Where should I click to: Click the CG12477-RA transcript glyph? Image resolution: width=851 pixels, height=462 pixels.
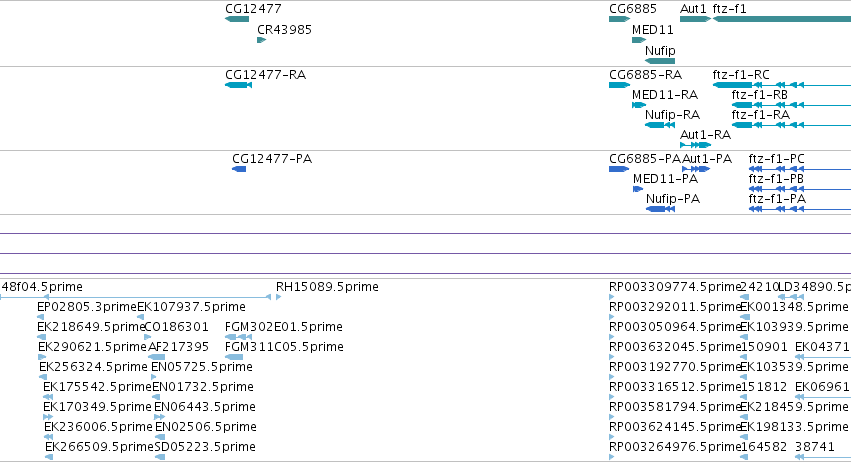[x=238, y=85]
